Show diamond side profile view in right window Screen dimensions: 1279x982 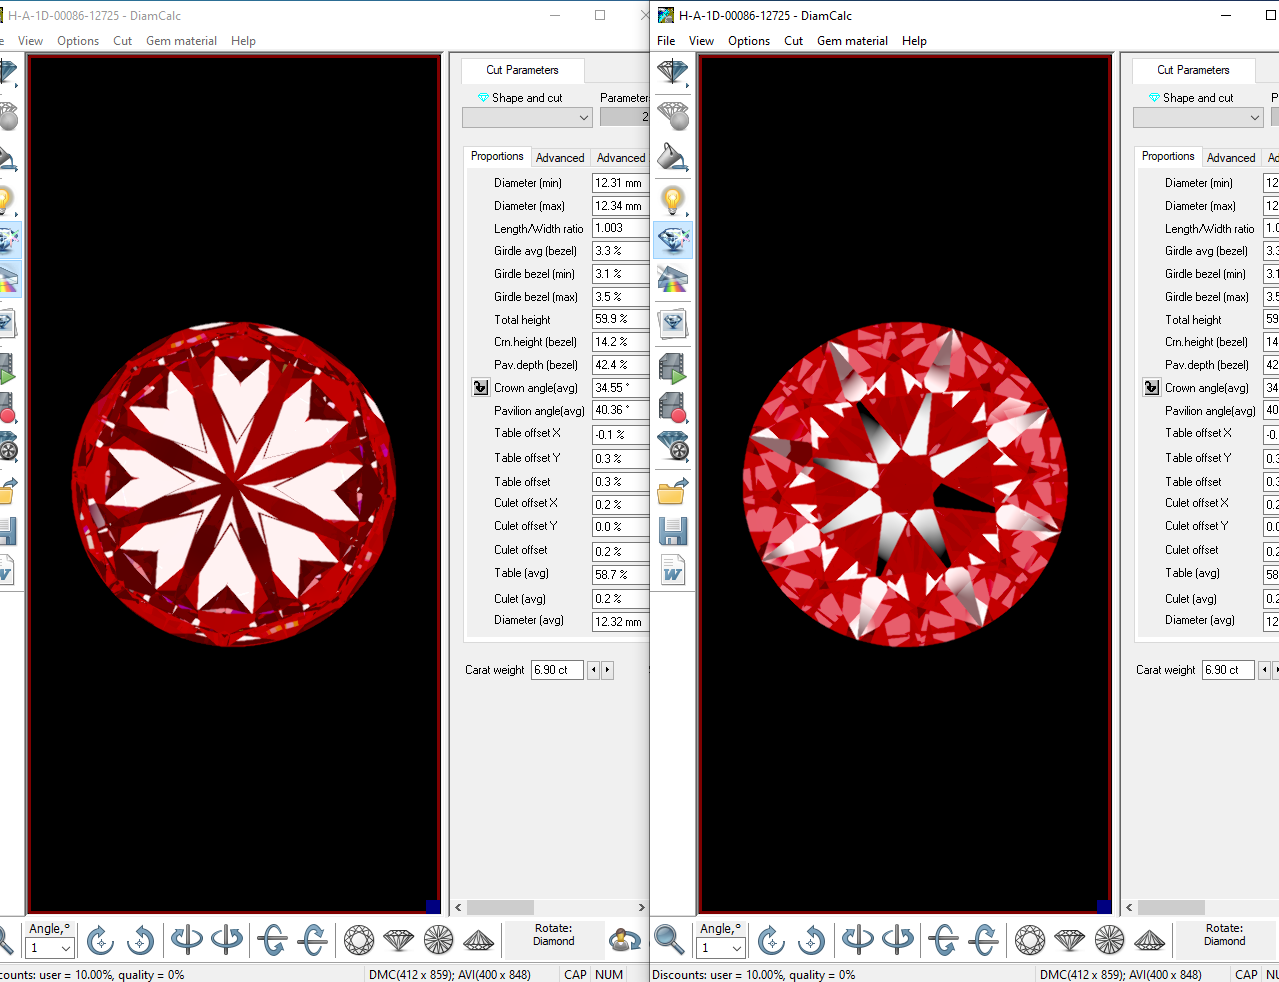point(1070,940)
